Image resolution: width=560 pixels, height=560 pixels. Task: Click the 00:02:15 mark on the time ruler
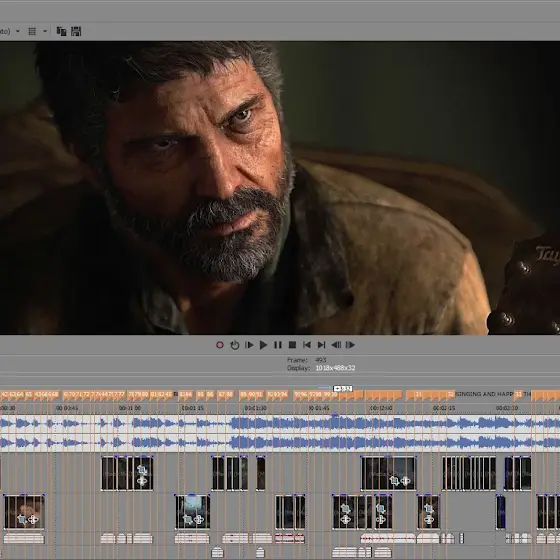tap(444, 408)
